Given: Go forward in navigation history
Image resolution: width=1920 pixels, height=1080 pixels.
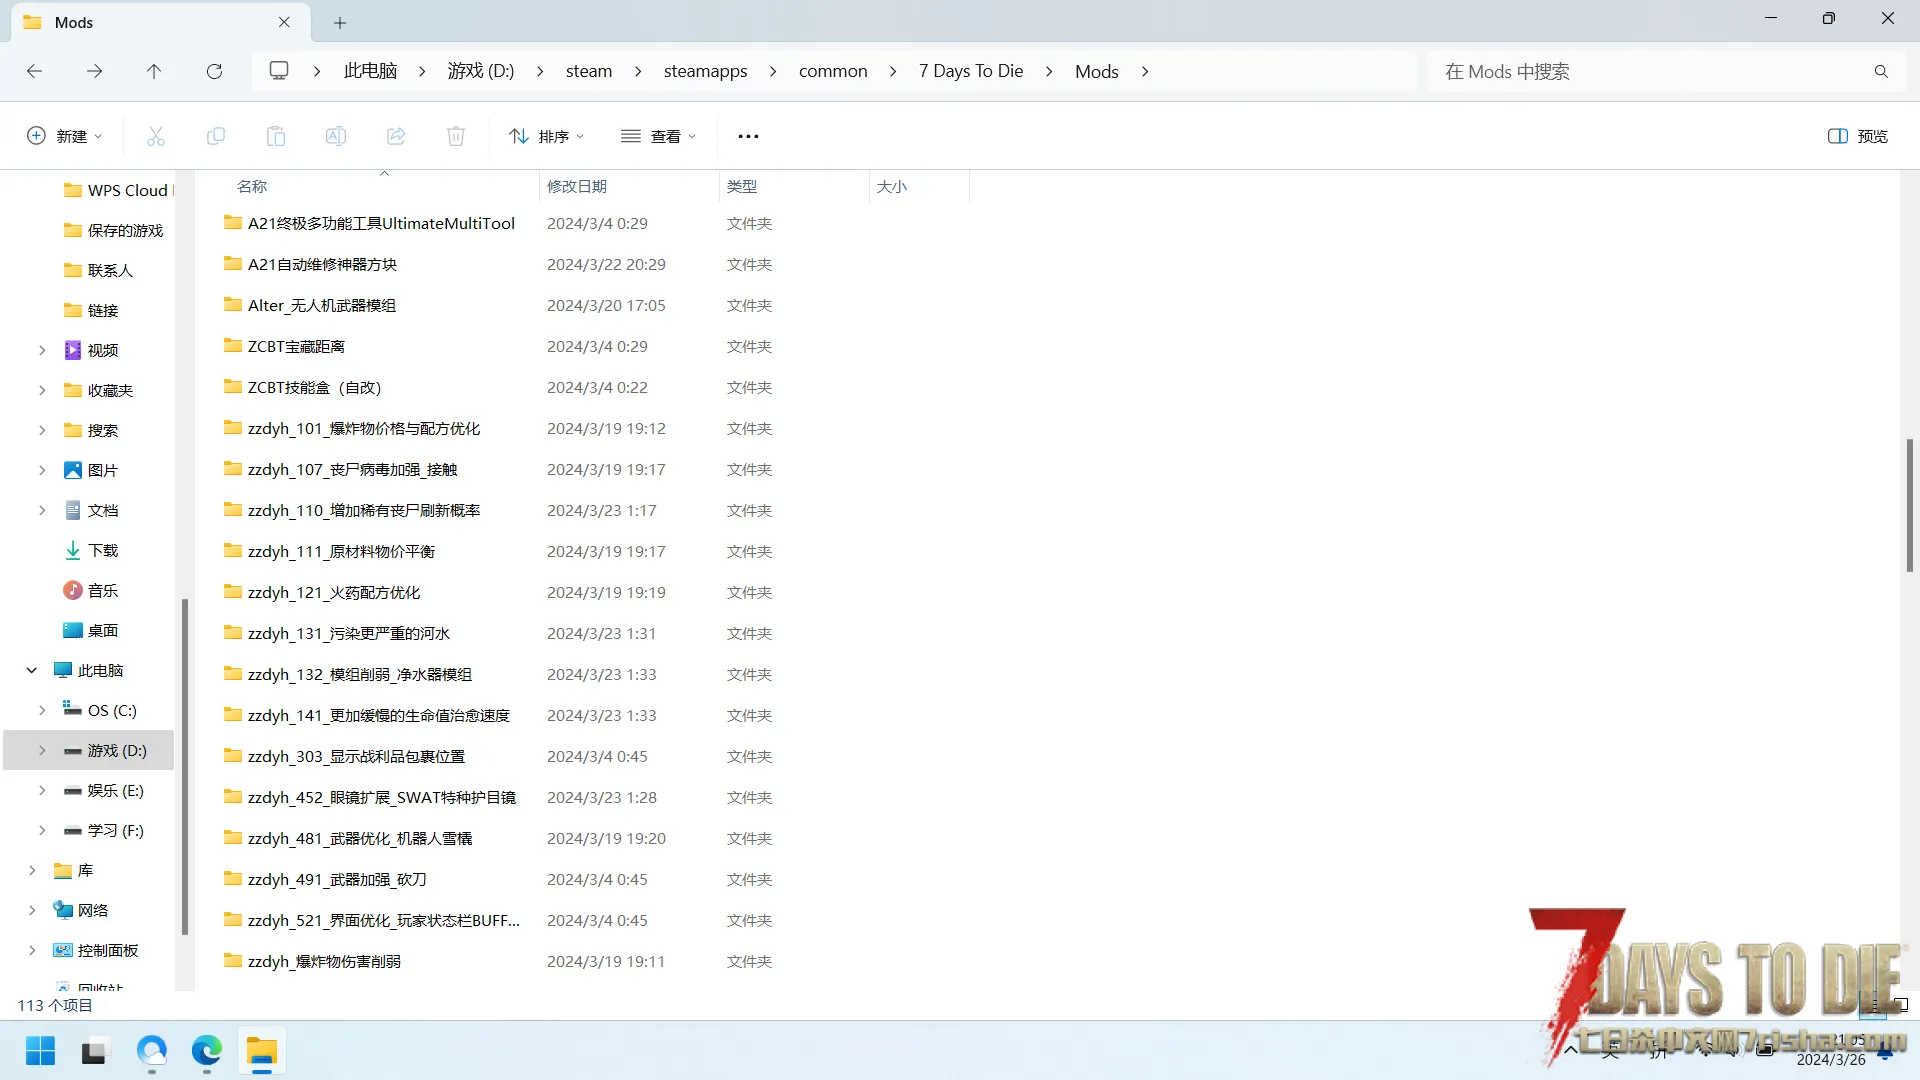Looking at the screenshot, I should (94, 71).
